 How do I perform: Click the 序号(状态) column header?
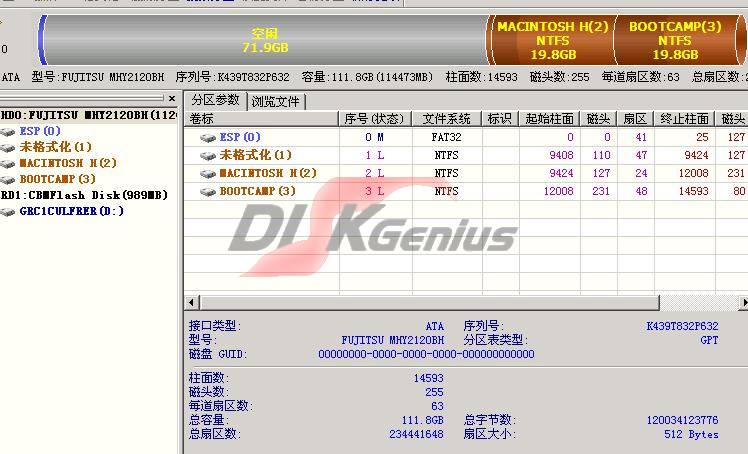click(x=374, y=119)
